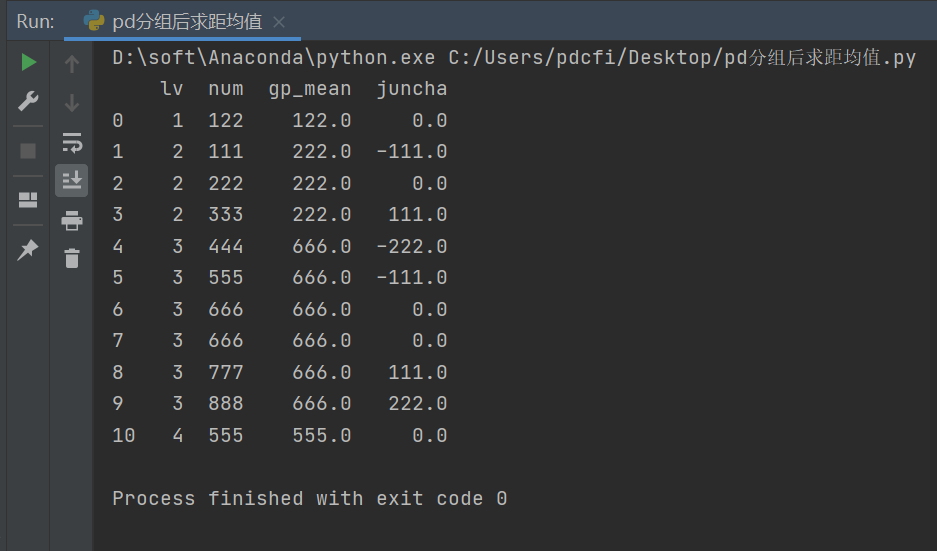Screen dimensions: 937x551
Task: Click the Run: tool window label
Action: click(35, 22)
